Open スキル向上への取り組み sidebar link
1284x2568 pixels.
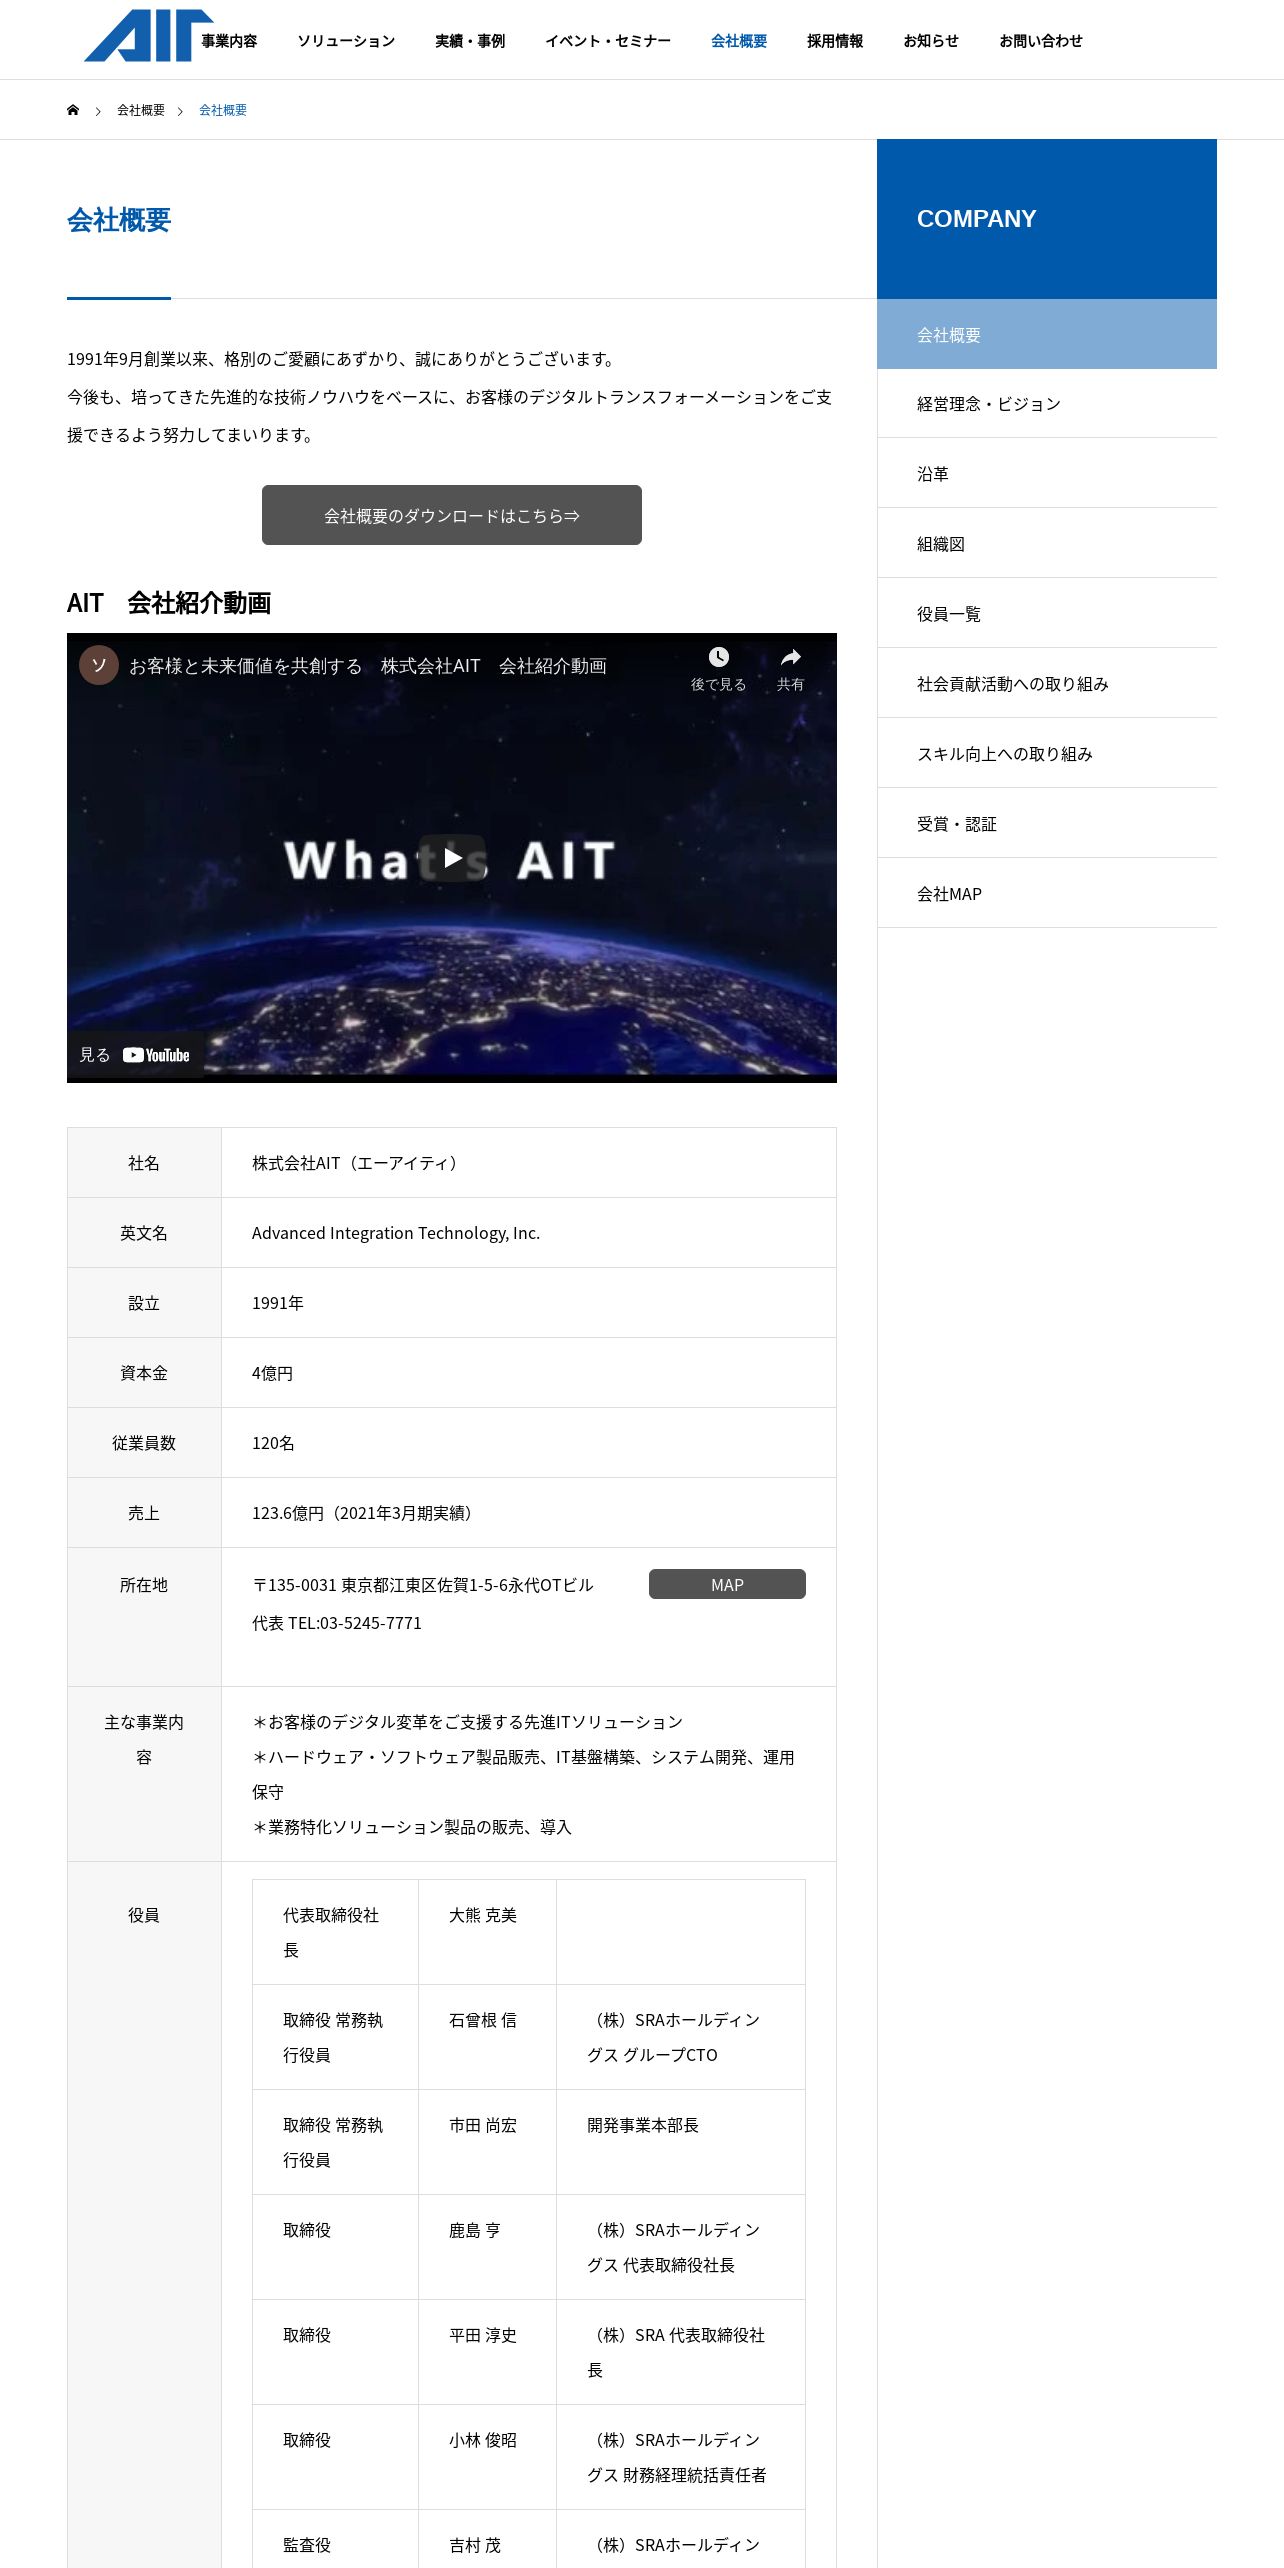pyautogui.click(x=1047, y=754)
